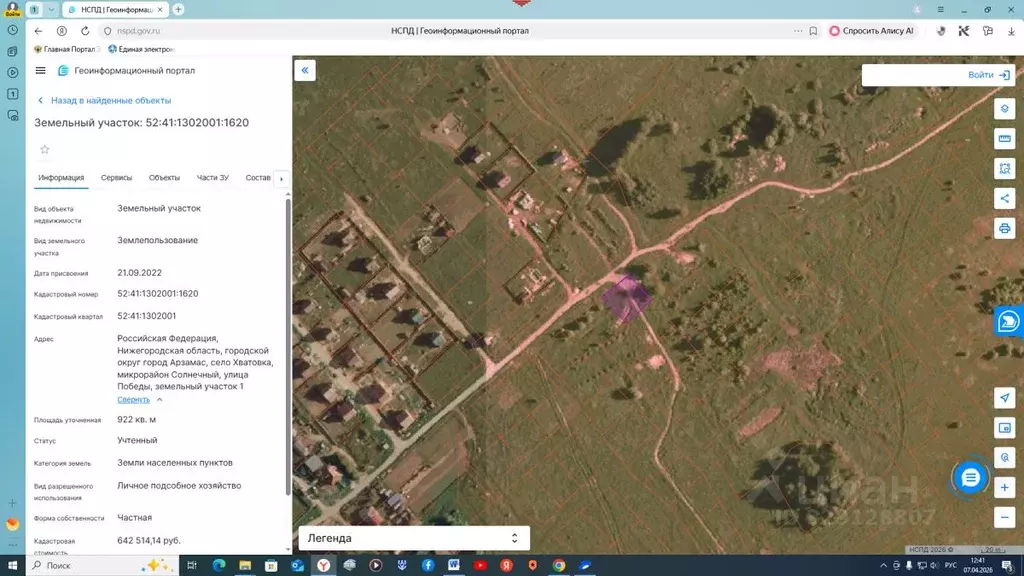Select the ruler measurement tool

pyautogui.click(x=1005, y=138)
